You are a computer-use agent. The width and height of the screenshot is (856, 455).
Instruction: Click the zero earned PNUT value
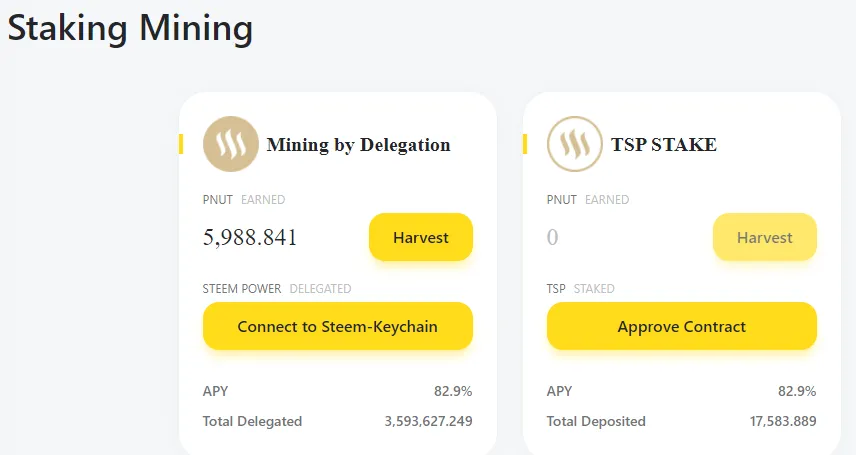552,237
